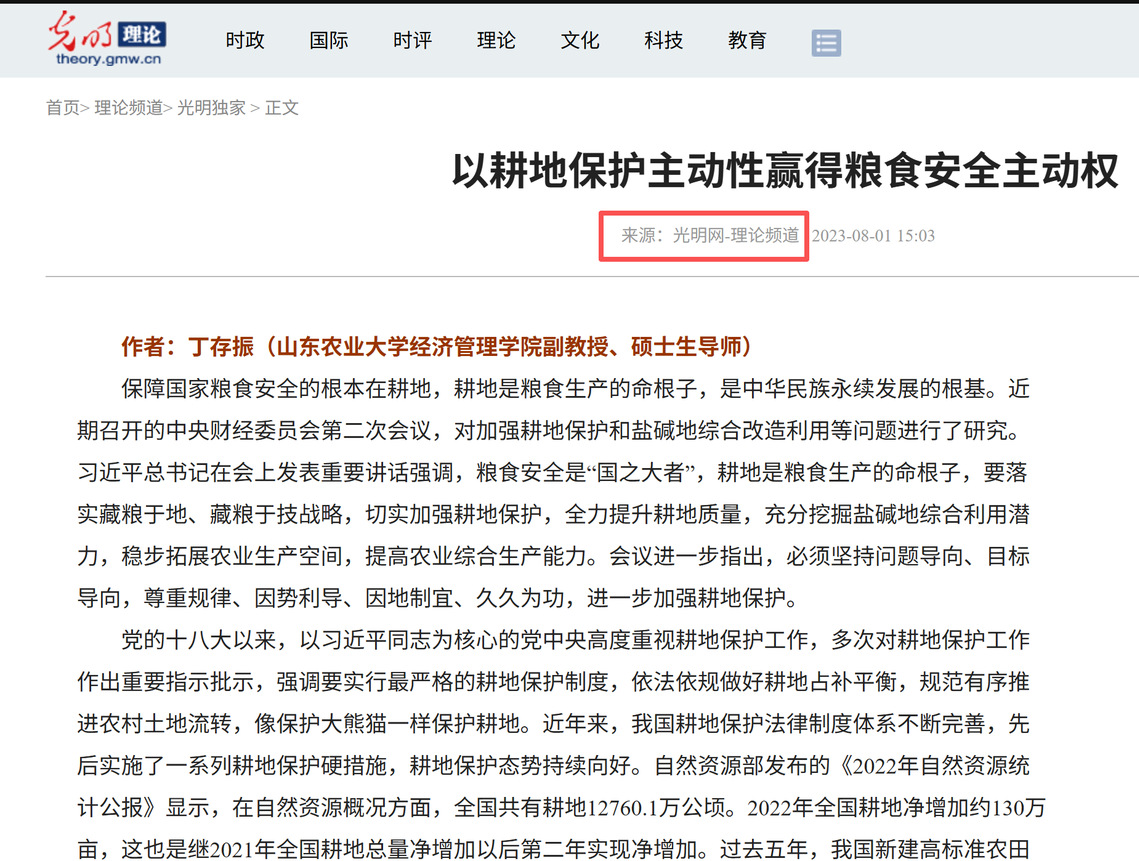The height and width of the screenshot is (861, 1139).
Task: Follow the 光明独家 breadcrumb link
Action: click(x=211, y=108)
